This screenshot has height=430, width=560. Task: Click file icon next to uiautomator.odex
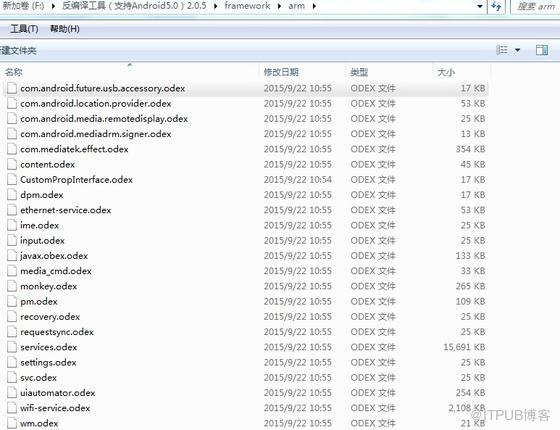(x=12, y=393)
